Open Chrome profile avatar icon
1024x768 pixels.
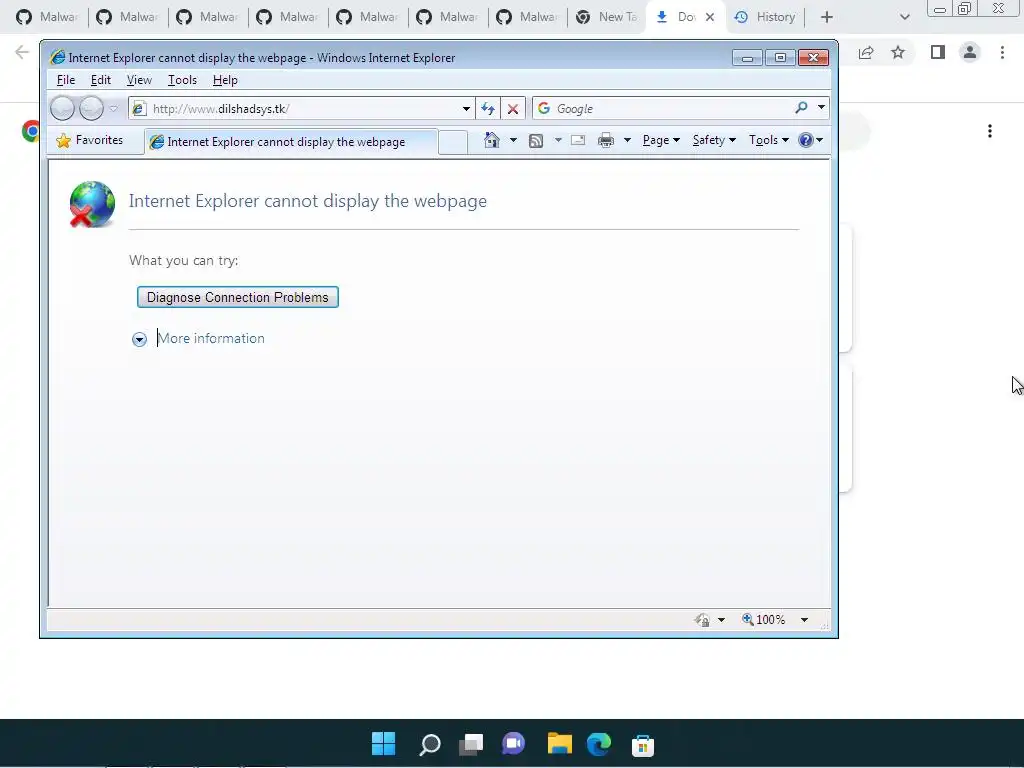(970, 52)
